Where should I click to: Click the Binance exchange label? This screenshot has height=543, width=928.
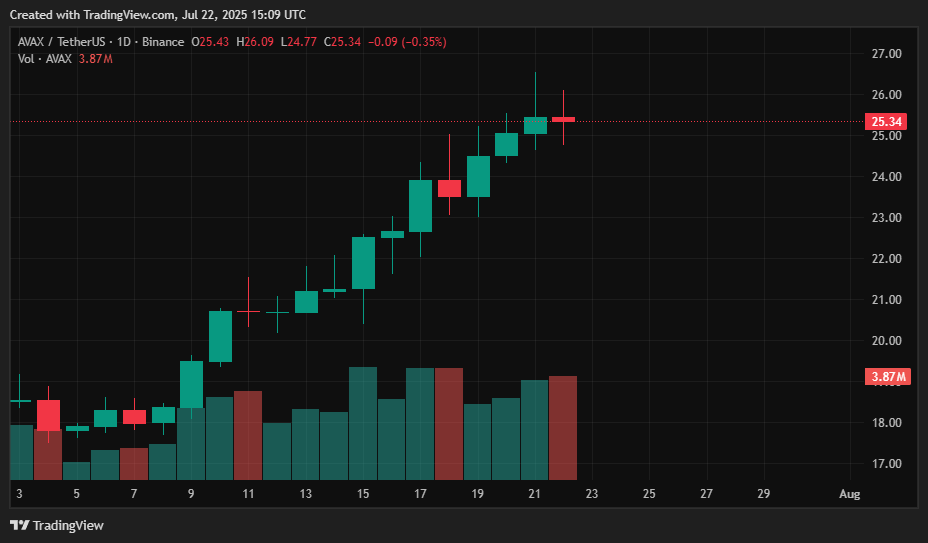click(164, 42)
